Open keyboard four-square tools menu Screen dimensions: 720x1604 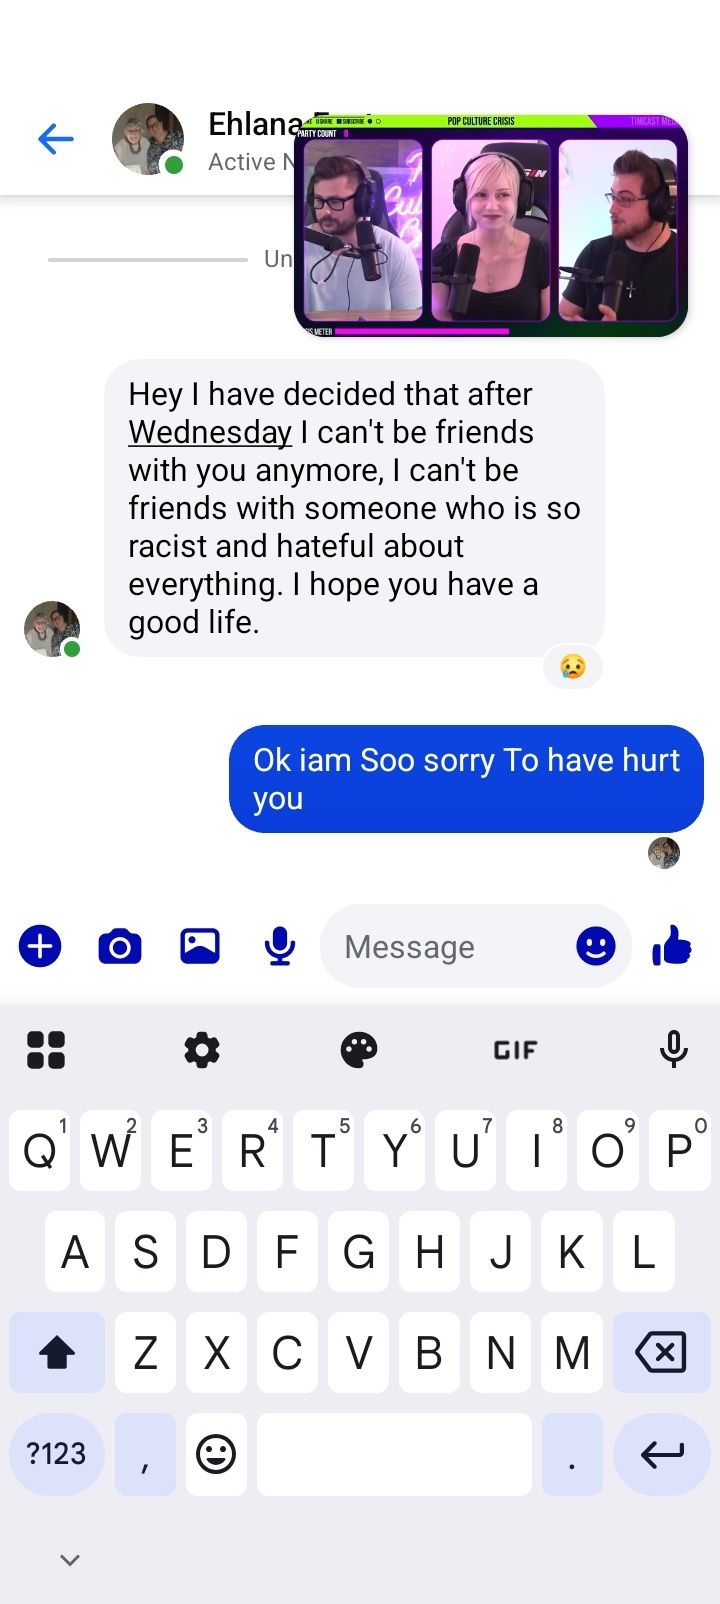pos(46,1050)
